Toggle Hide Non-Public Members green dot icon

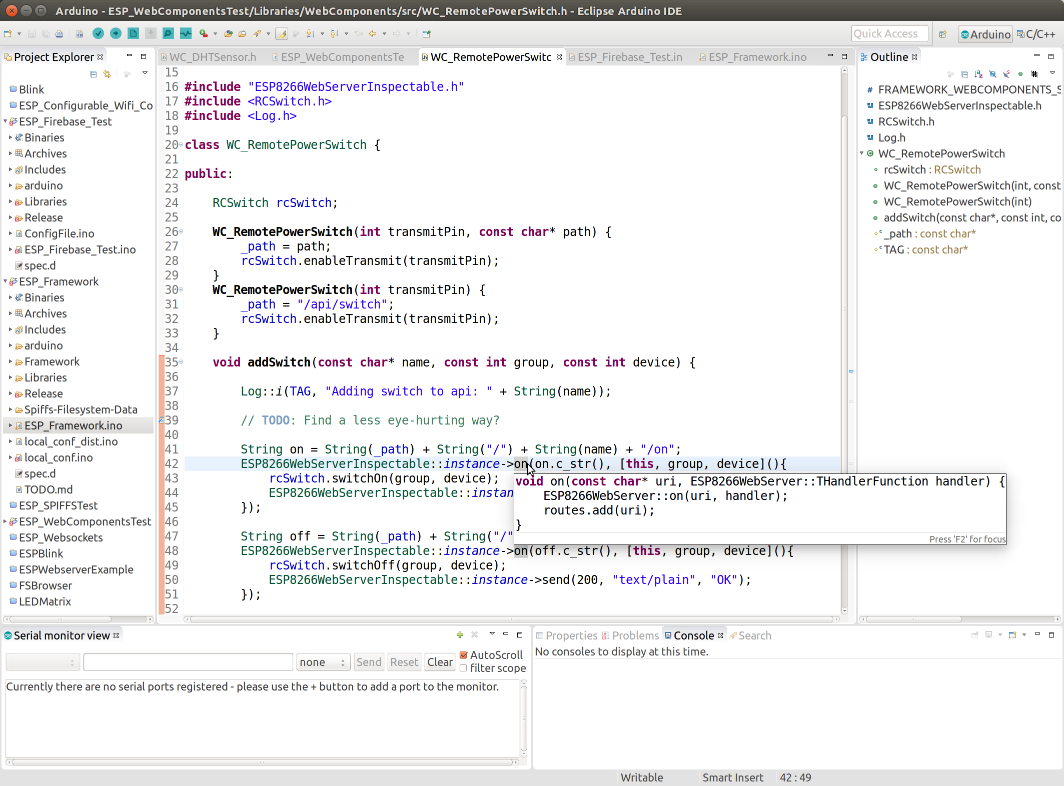[x=1020, y=74]
